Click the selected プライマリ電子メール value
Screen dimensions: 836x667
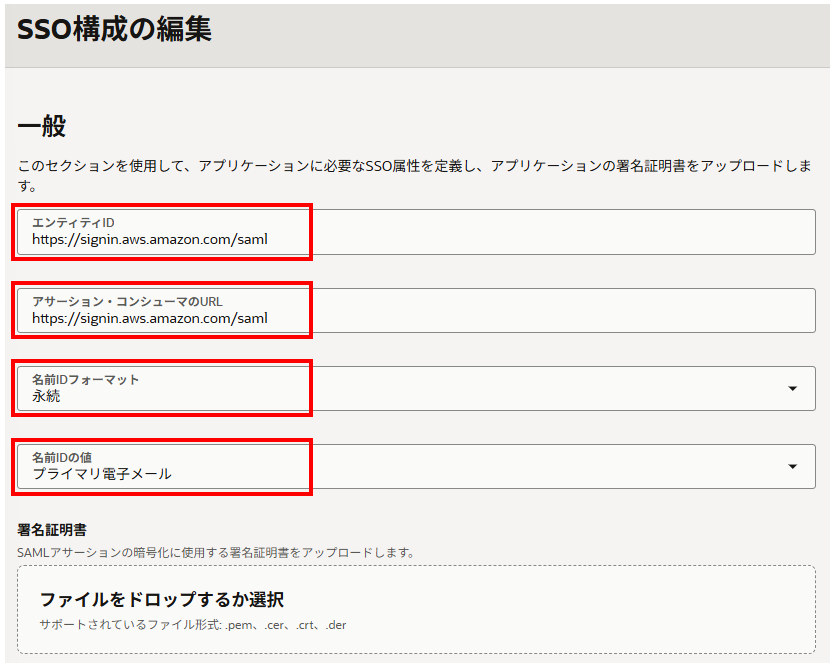tap(101, 474)
